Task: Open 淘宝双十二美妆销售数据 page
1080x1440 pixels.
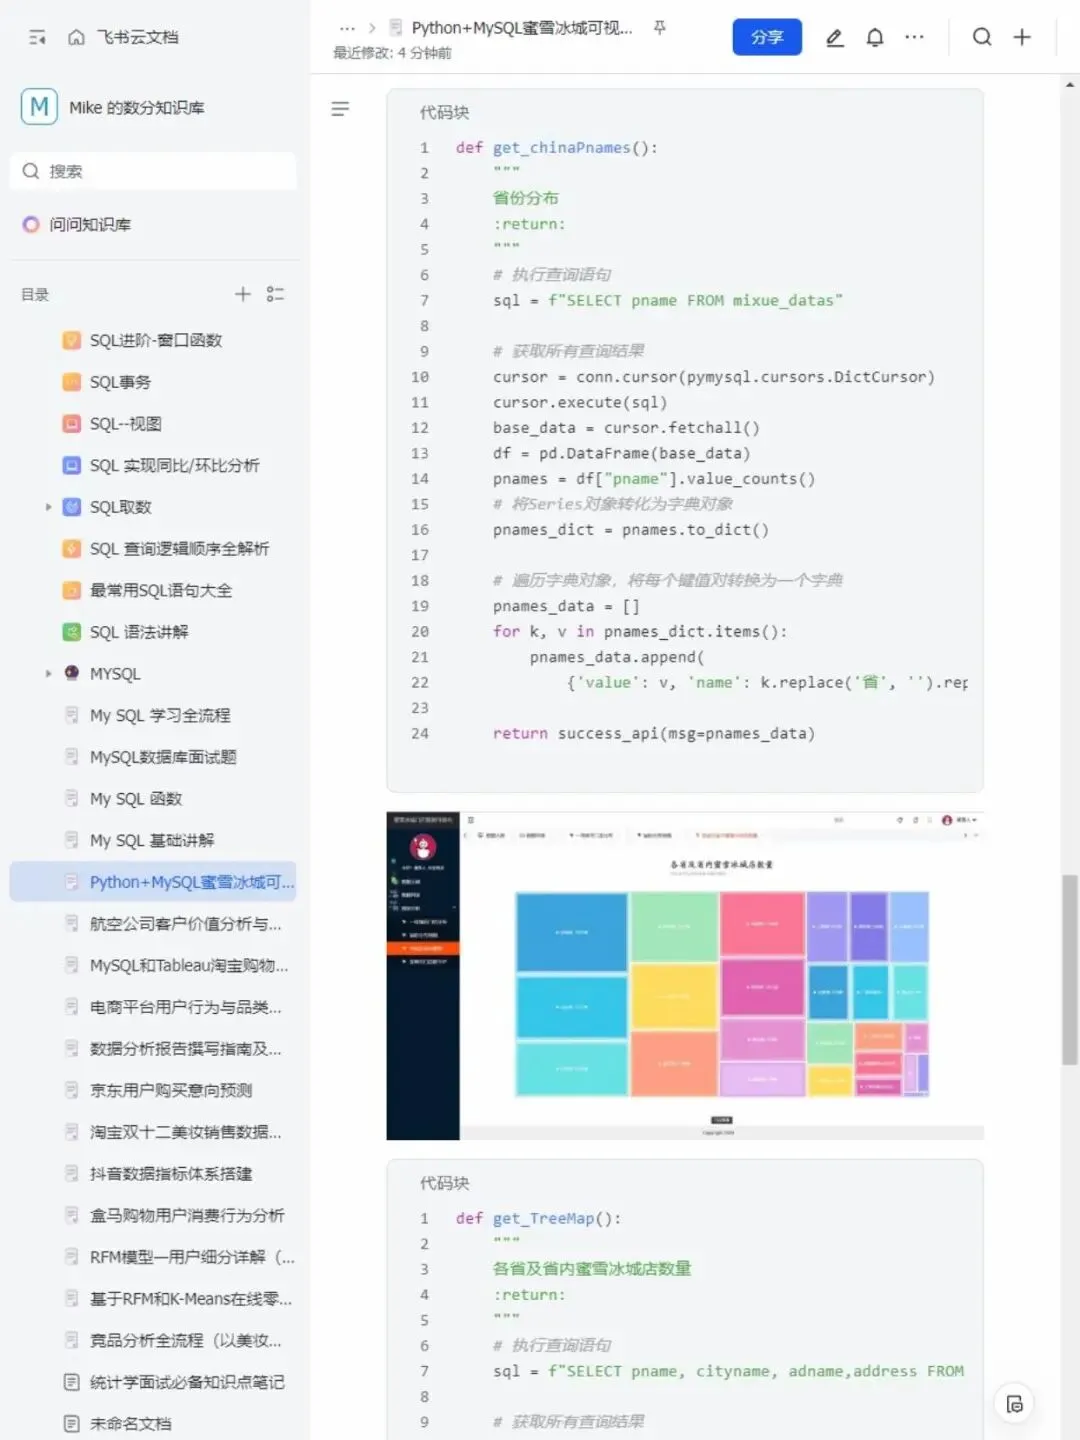Action: pos(186,1132)
